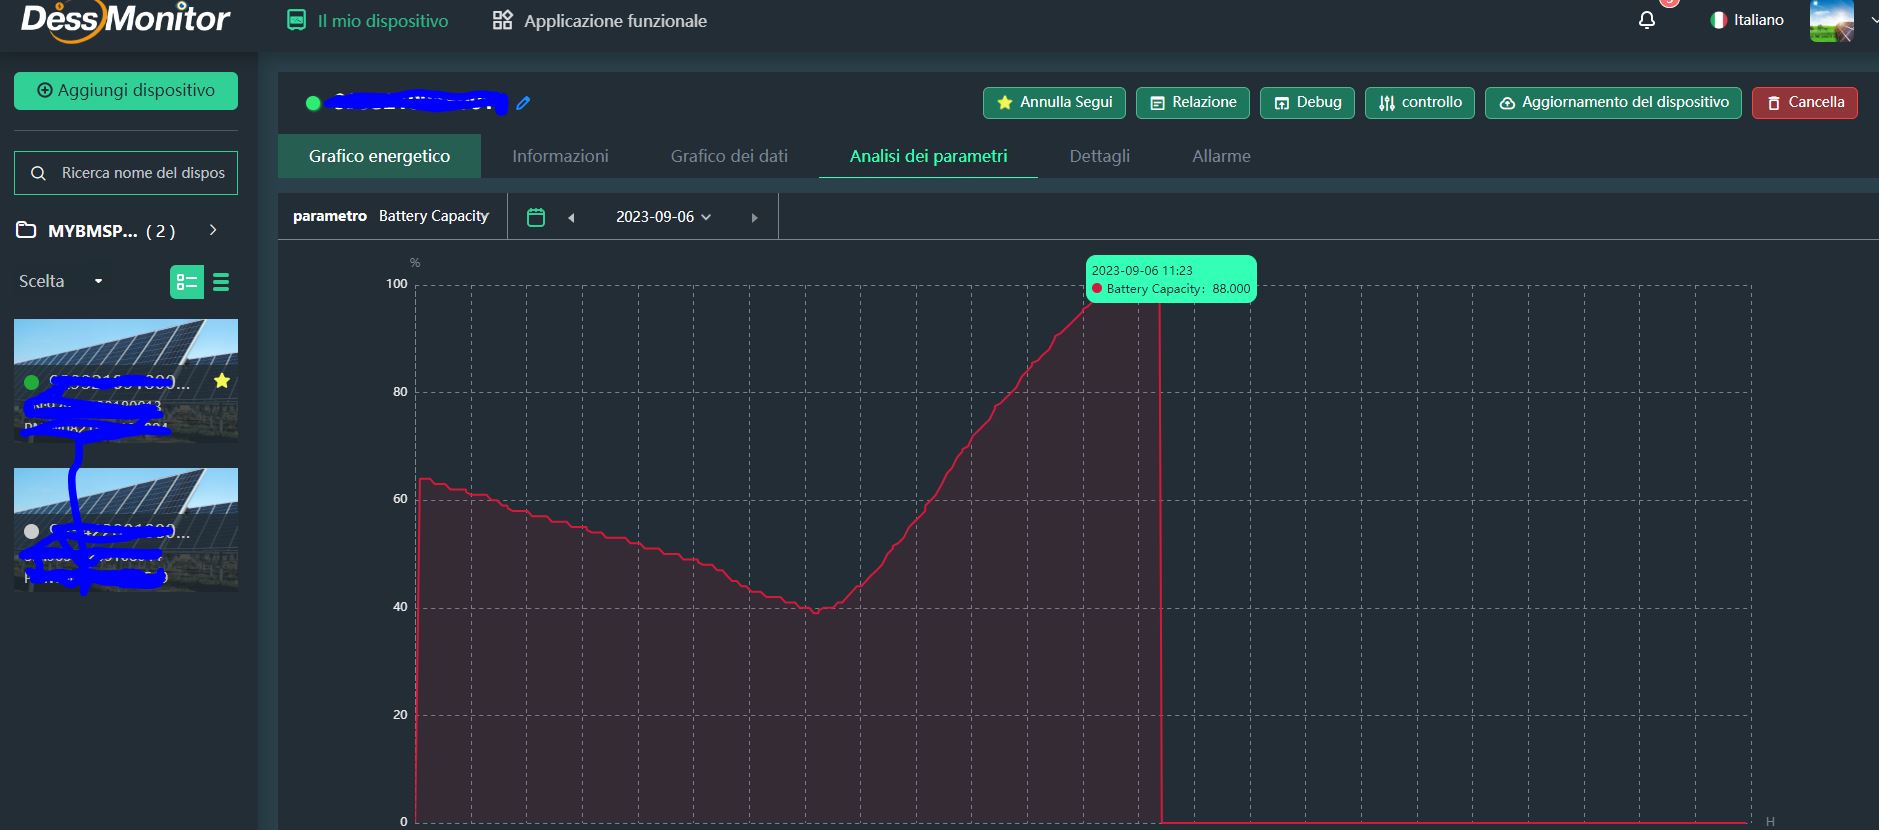Viewport: 1879px width, 830px height.
Task: Switch to card list view
Action: 187,282
